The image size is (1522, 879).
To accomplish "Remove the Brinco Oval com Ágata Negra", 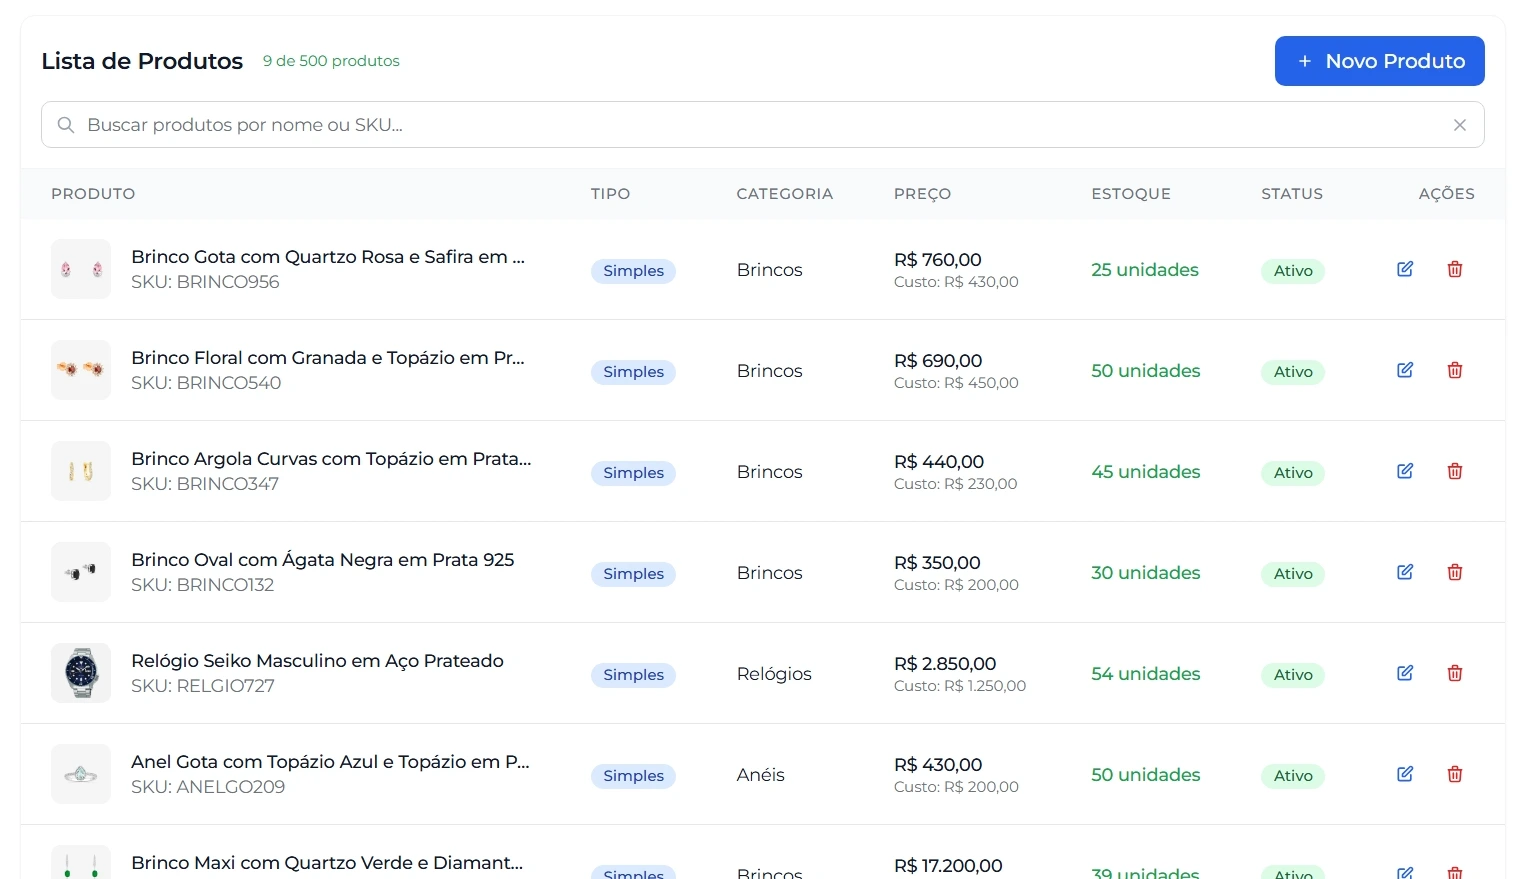I will click(1455, 572).
